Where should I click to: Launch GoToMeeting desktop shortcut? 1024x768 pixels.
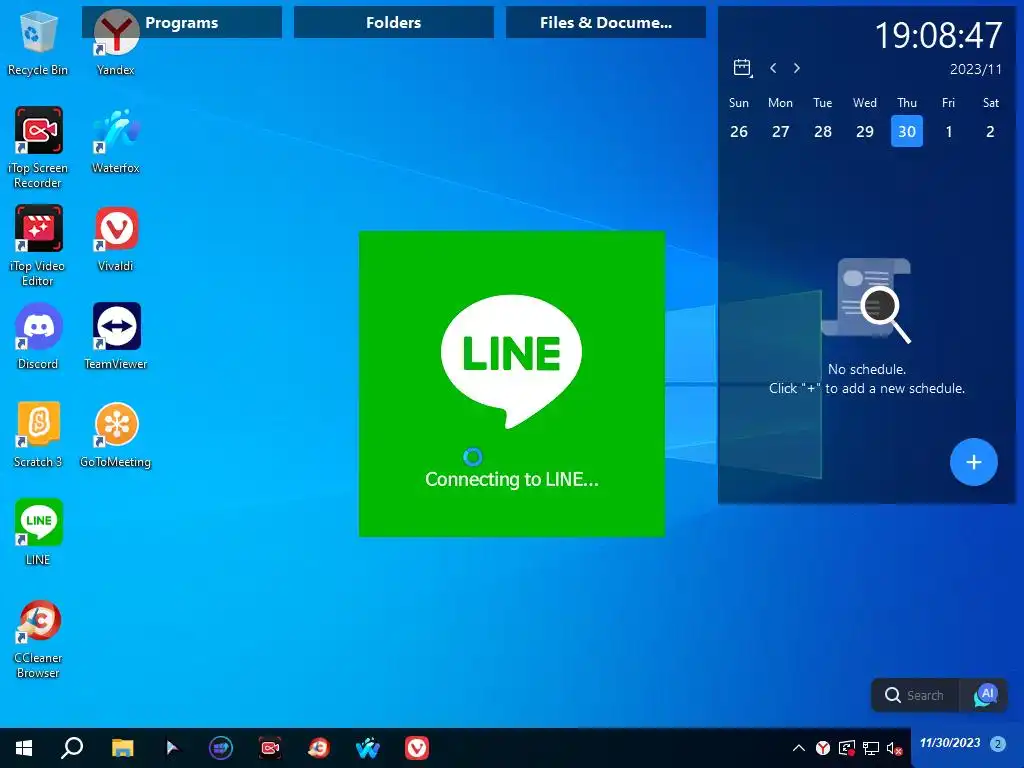116,434
